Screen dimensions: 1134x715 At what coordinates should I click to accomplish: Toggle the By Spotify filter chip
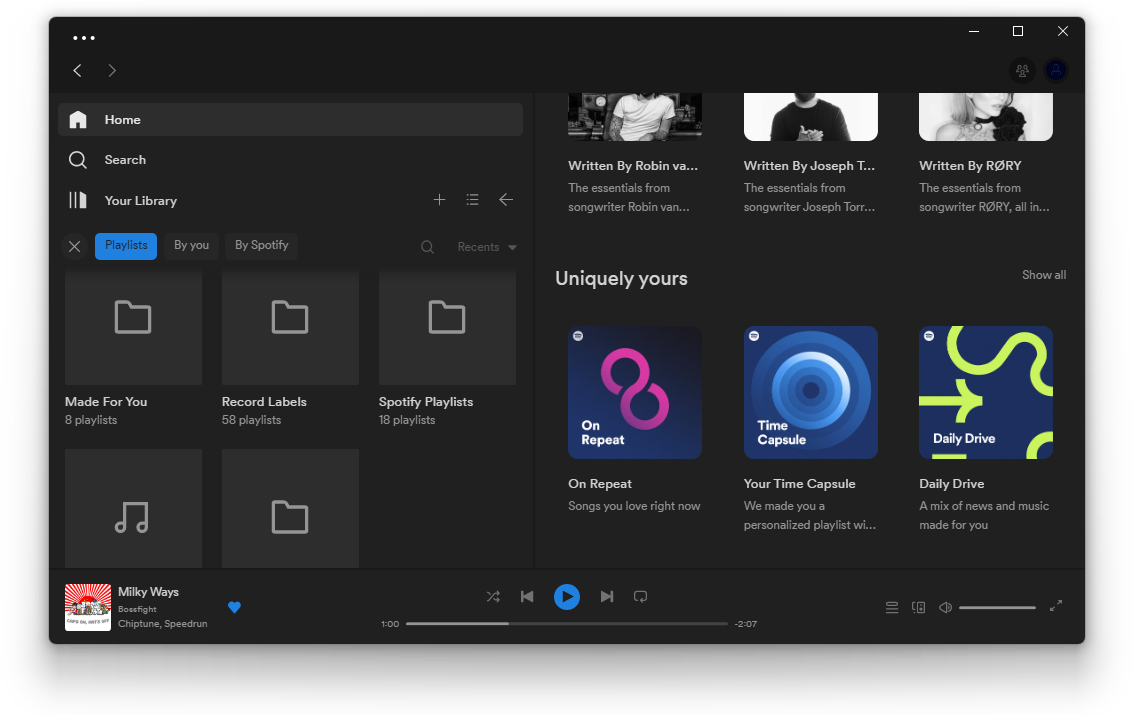pyautogui.click(x=261, y=246)
